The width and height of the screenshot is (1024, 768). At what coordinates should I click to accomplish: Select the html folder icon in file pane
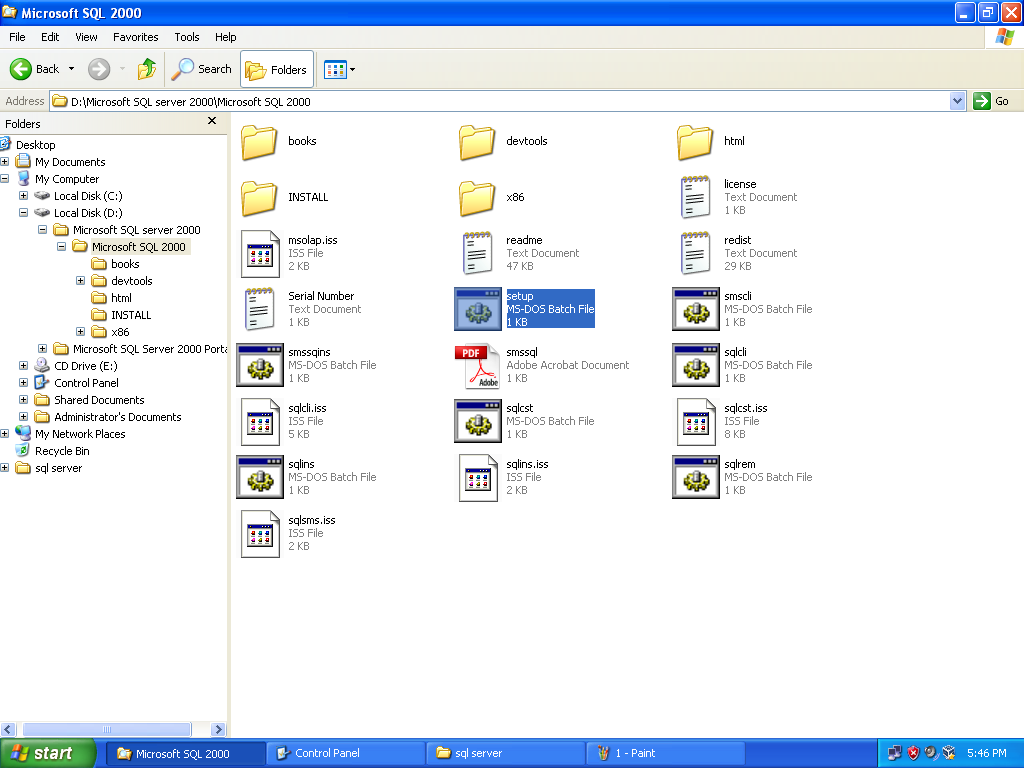tap(695, 142)
